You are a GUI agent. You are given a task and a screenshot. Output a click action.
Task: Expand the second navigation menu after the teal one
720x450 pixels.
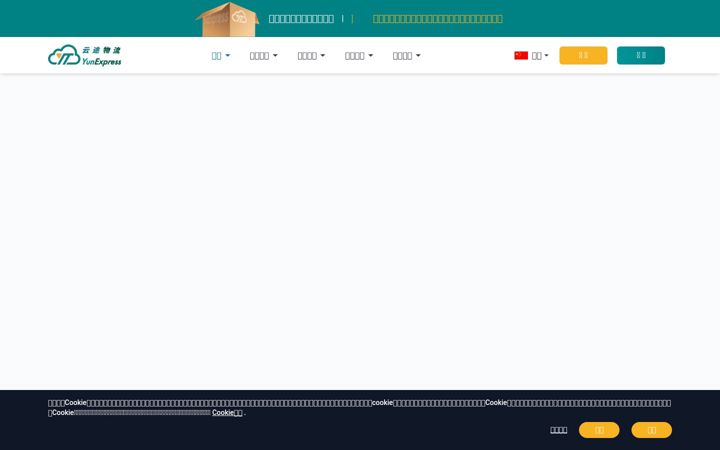pyautogui.click(x=264, y=56)
